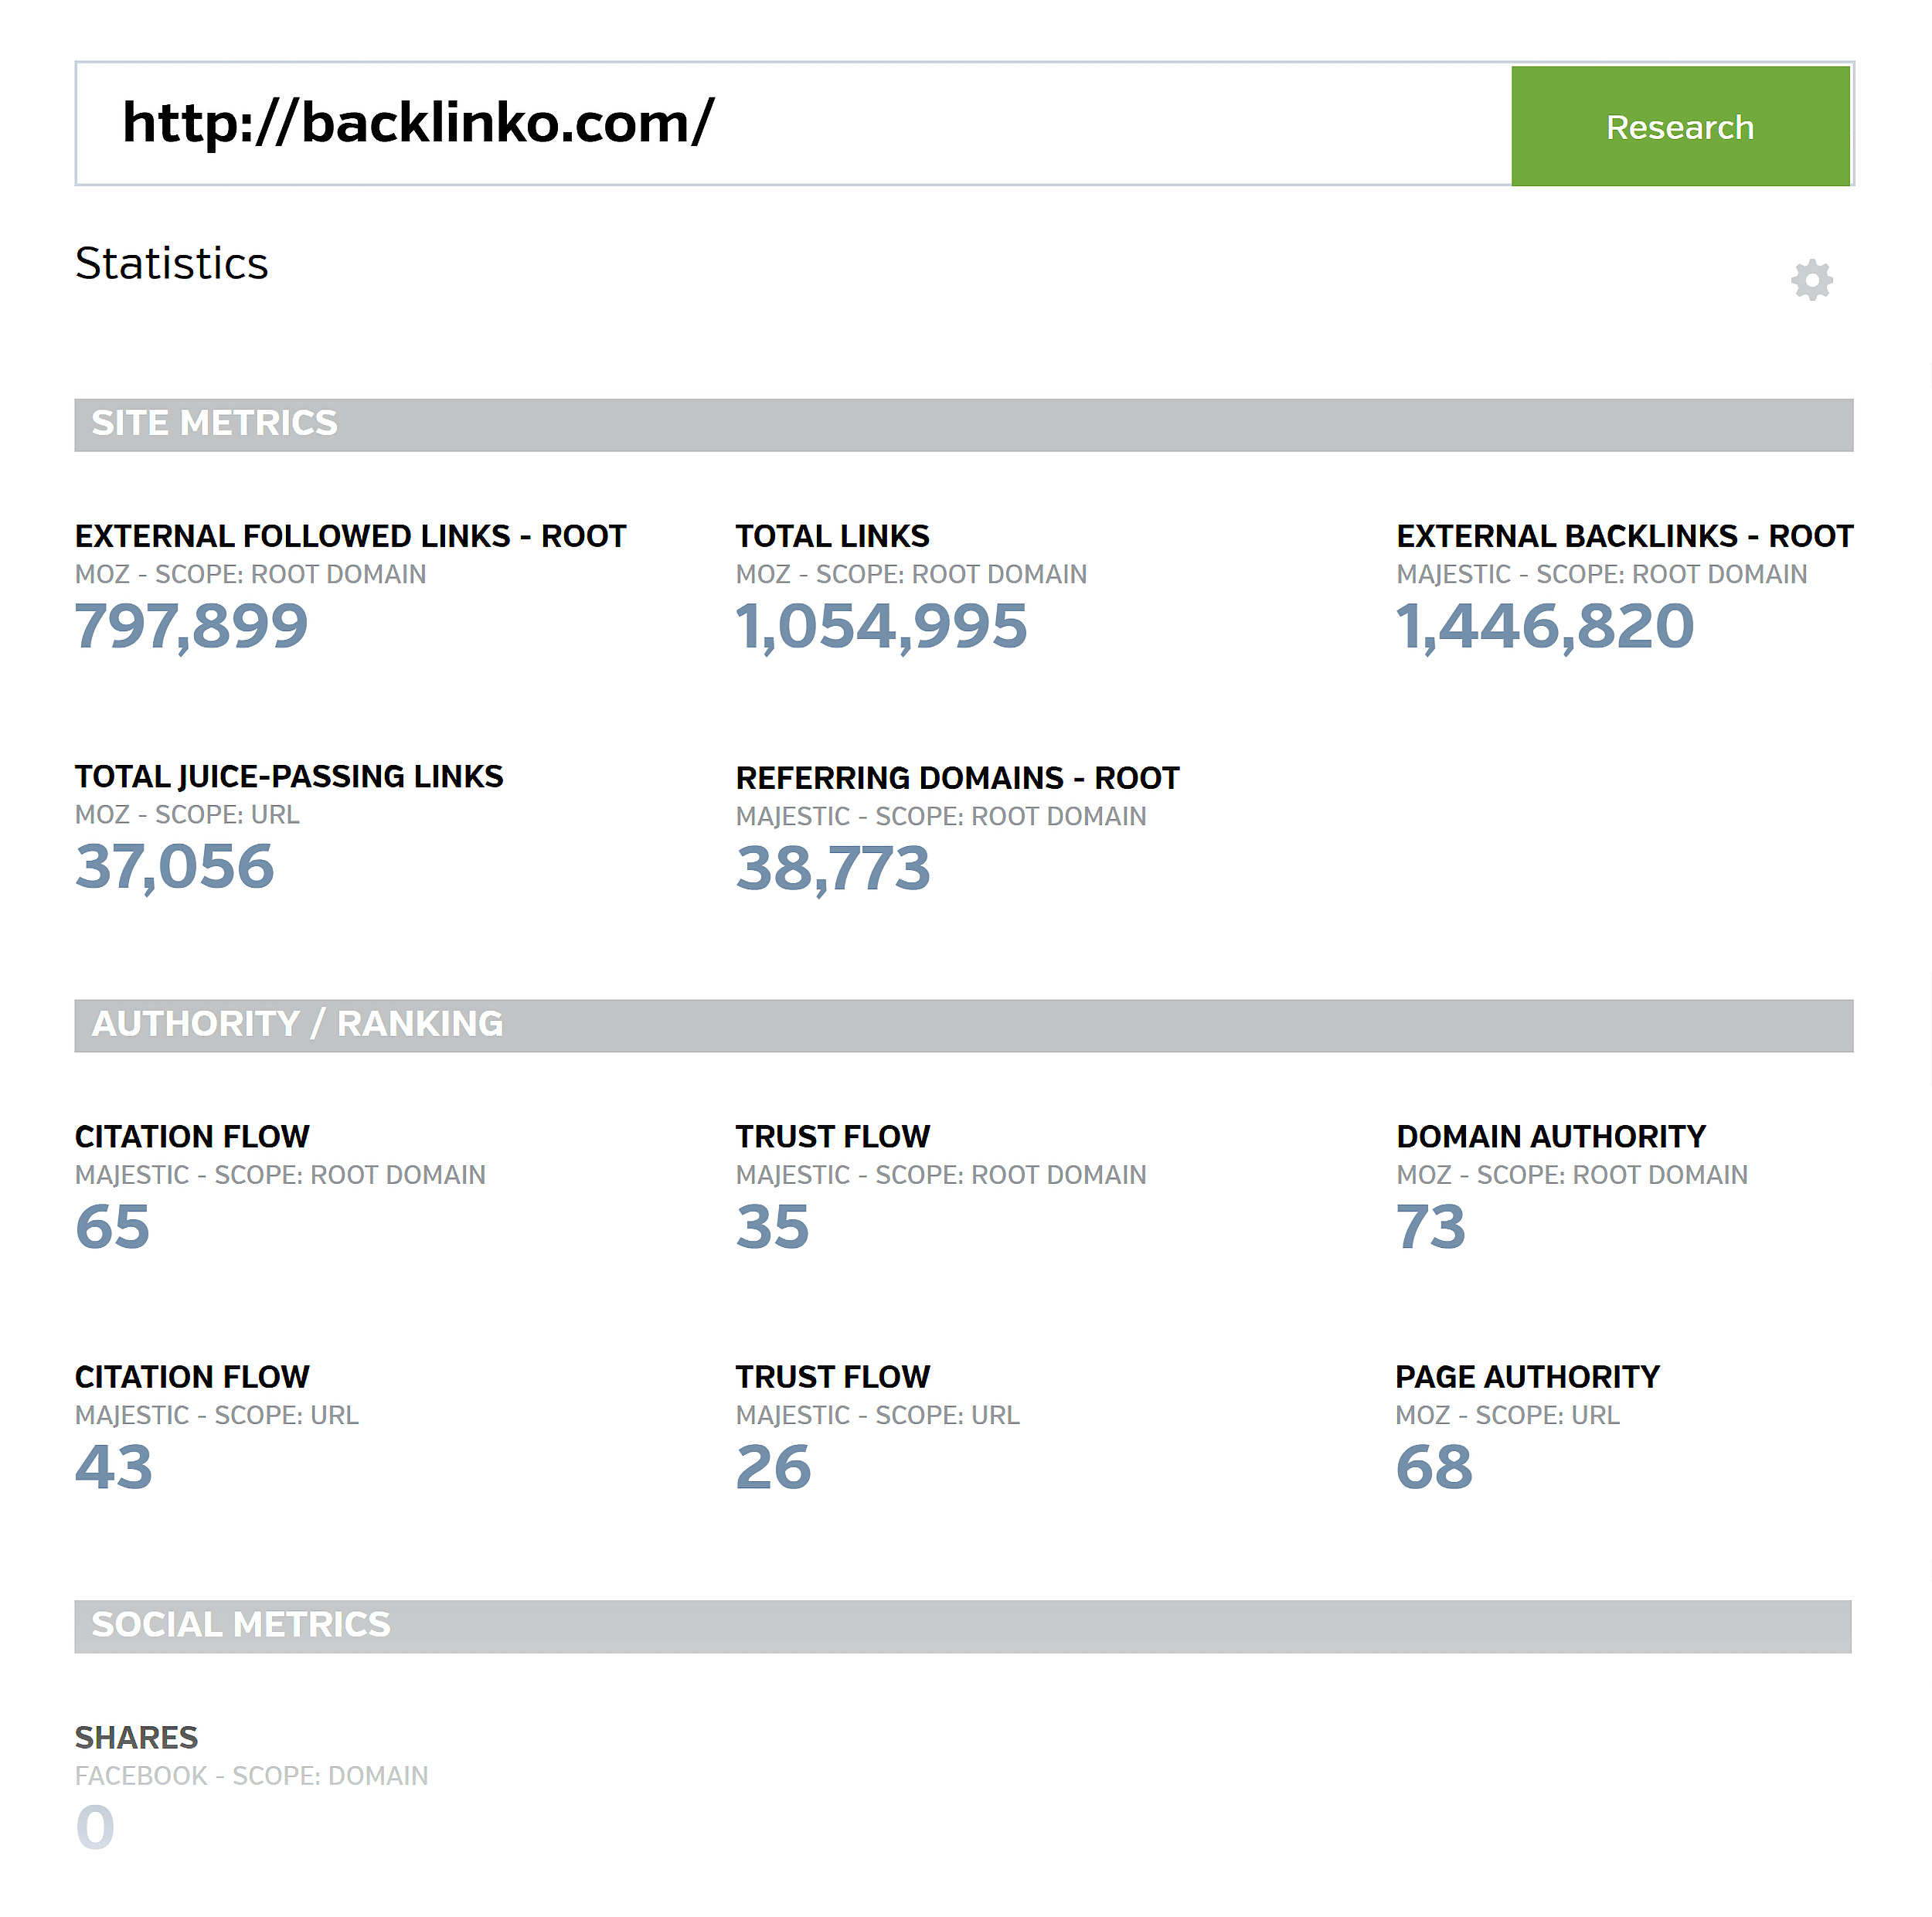
Task: Click the Total Juice-Passing Links label
Action: pyautogui.click(x=289, y=777)
